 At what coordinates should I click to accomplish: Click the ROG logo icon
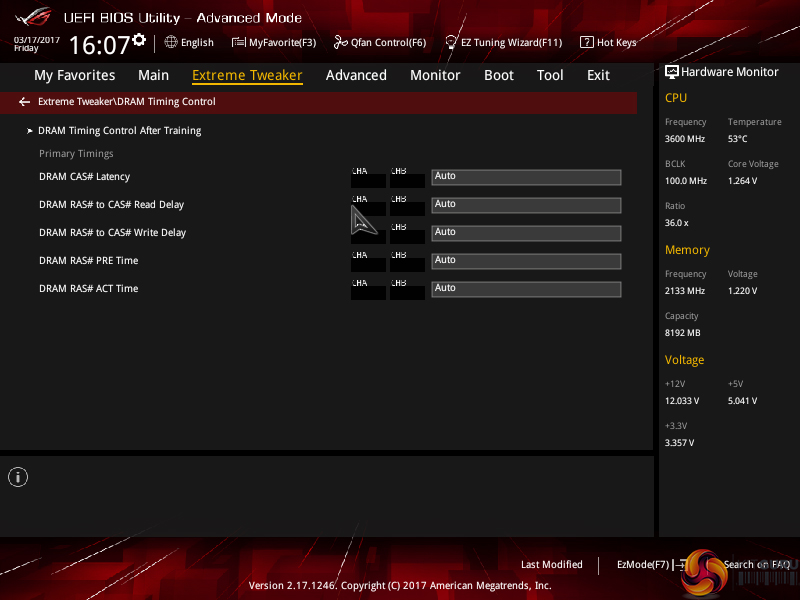coord(34,17)
